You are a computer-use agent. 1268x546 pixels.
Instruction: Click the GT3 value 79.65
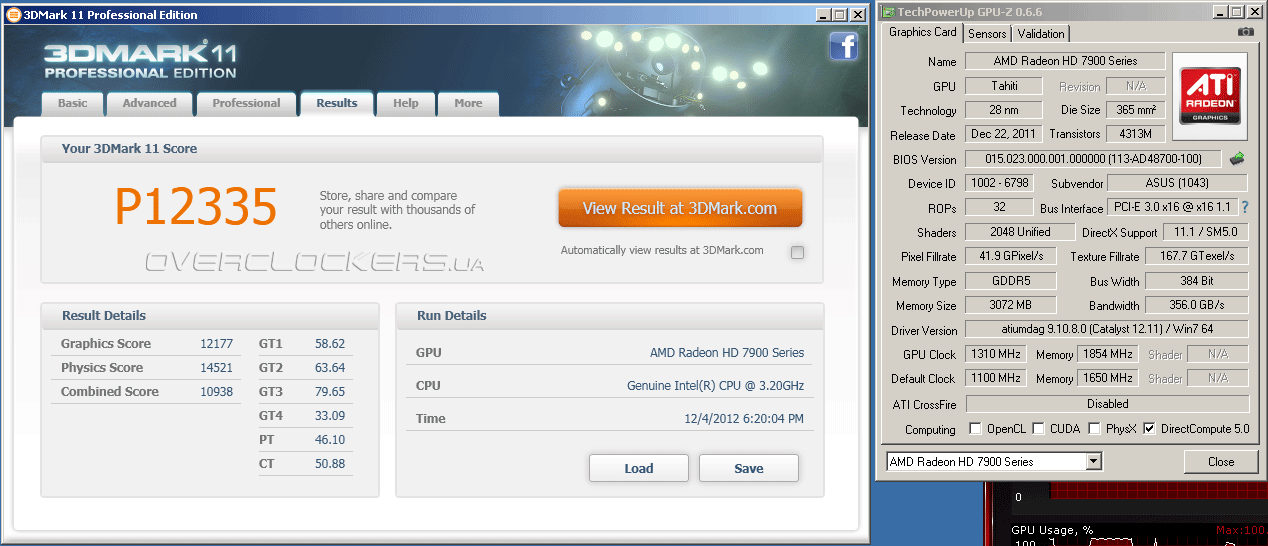tap(330, 391)
